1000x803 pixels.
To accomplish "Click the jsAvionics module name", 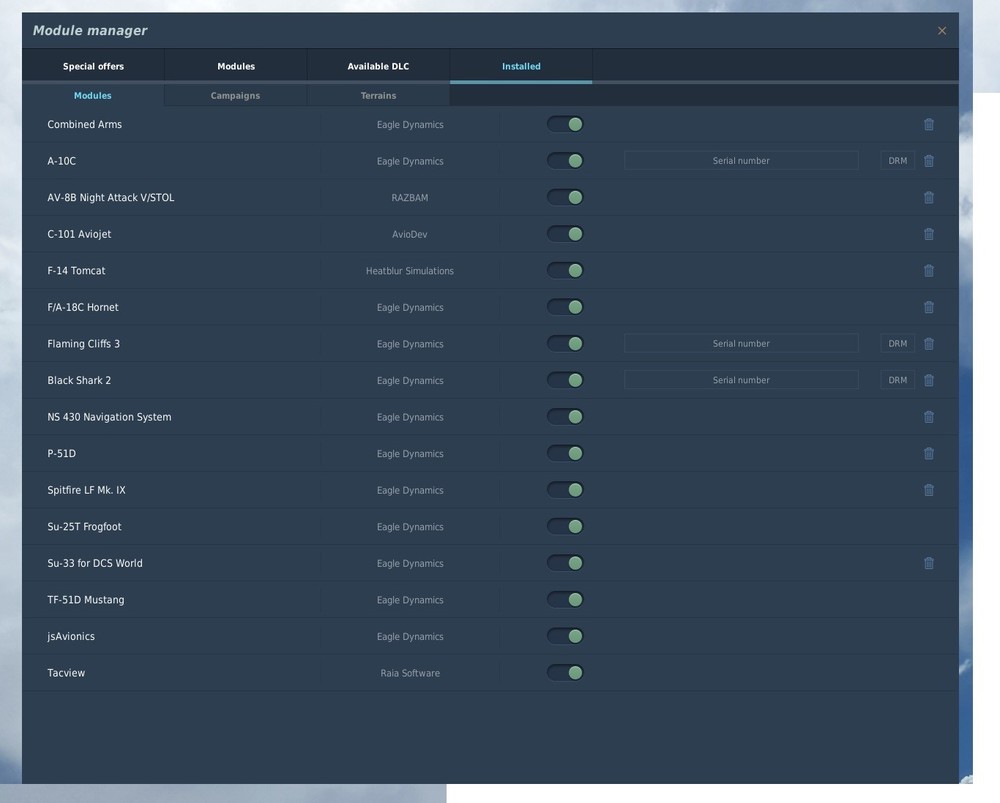I will (x=71, y=637).
